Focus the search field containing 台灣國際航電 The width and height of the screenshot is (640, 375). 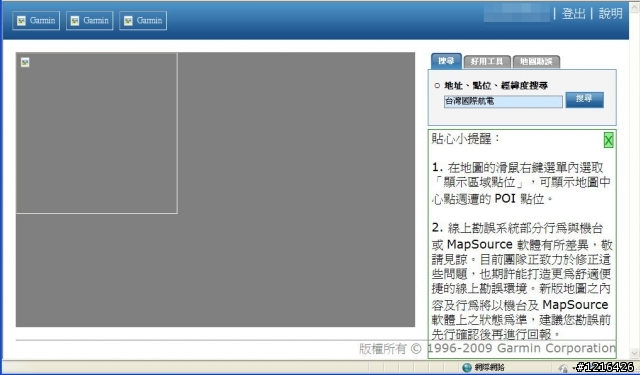point(503,101)
